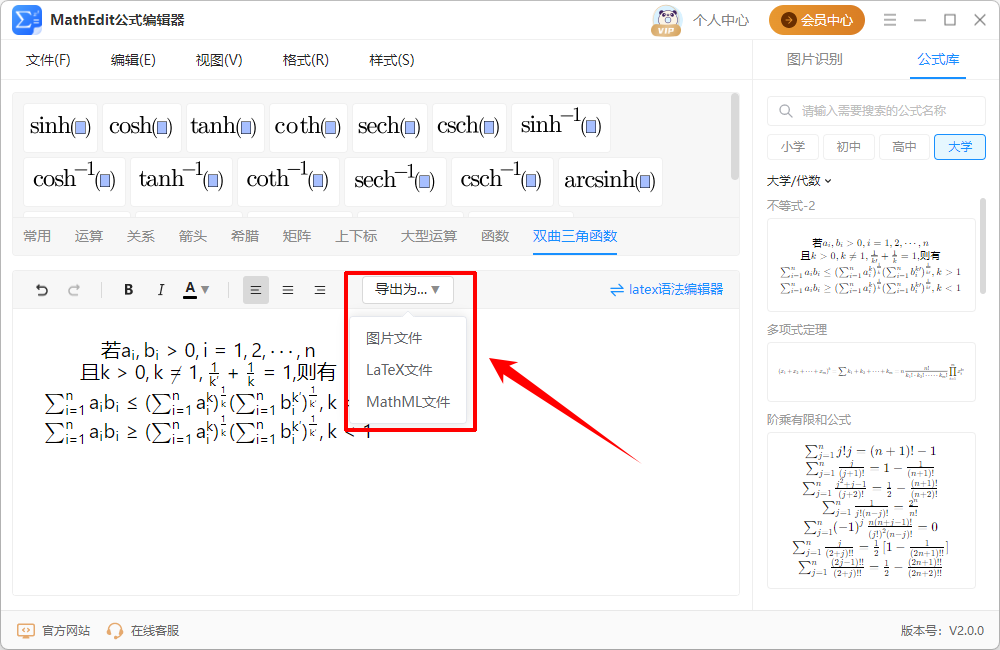
Task: Insert the sech function template
Action: pyautogui.click(x=390, y=127)
